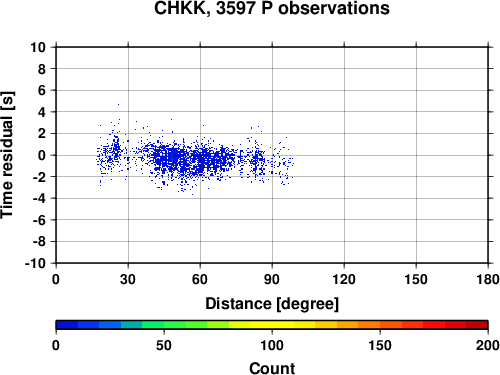Click the x-axis tick label '60'
500x375 pixels.
coord(200,279)
